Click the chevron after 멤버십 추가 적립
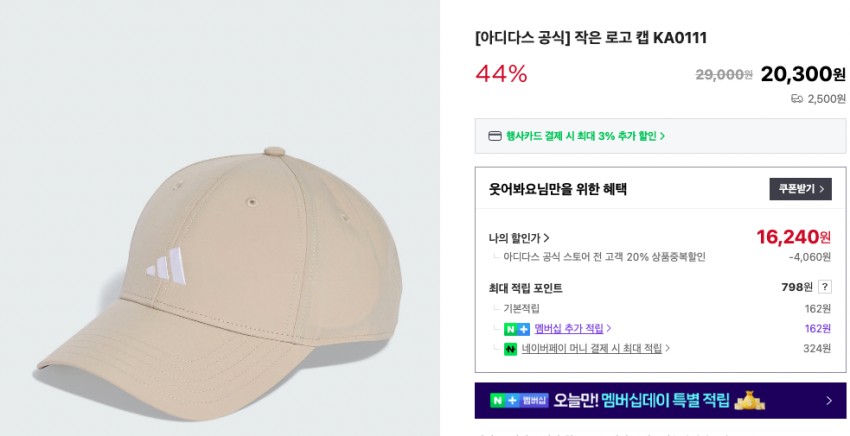The width and height of the screenshot is (850, 436). pos(609,329)
